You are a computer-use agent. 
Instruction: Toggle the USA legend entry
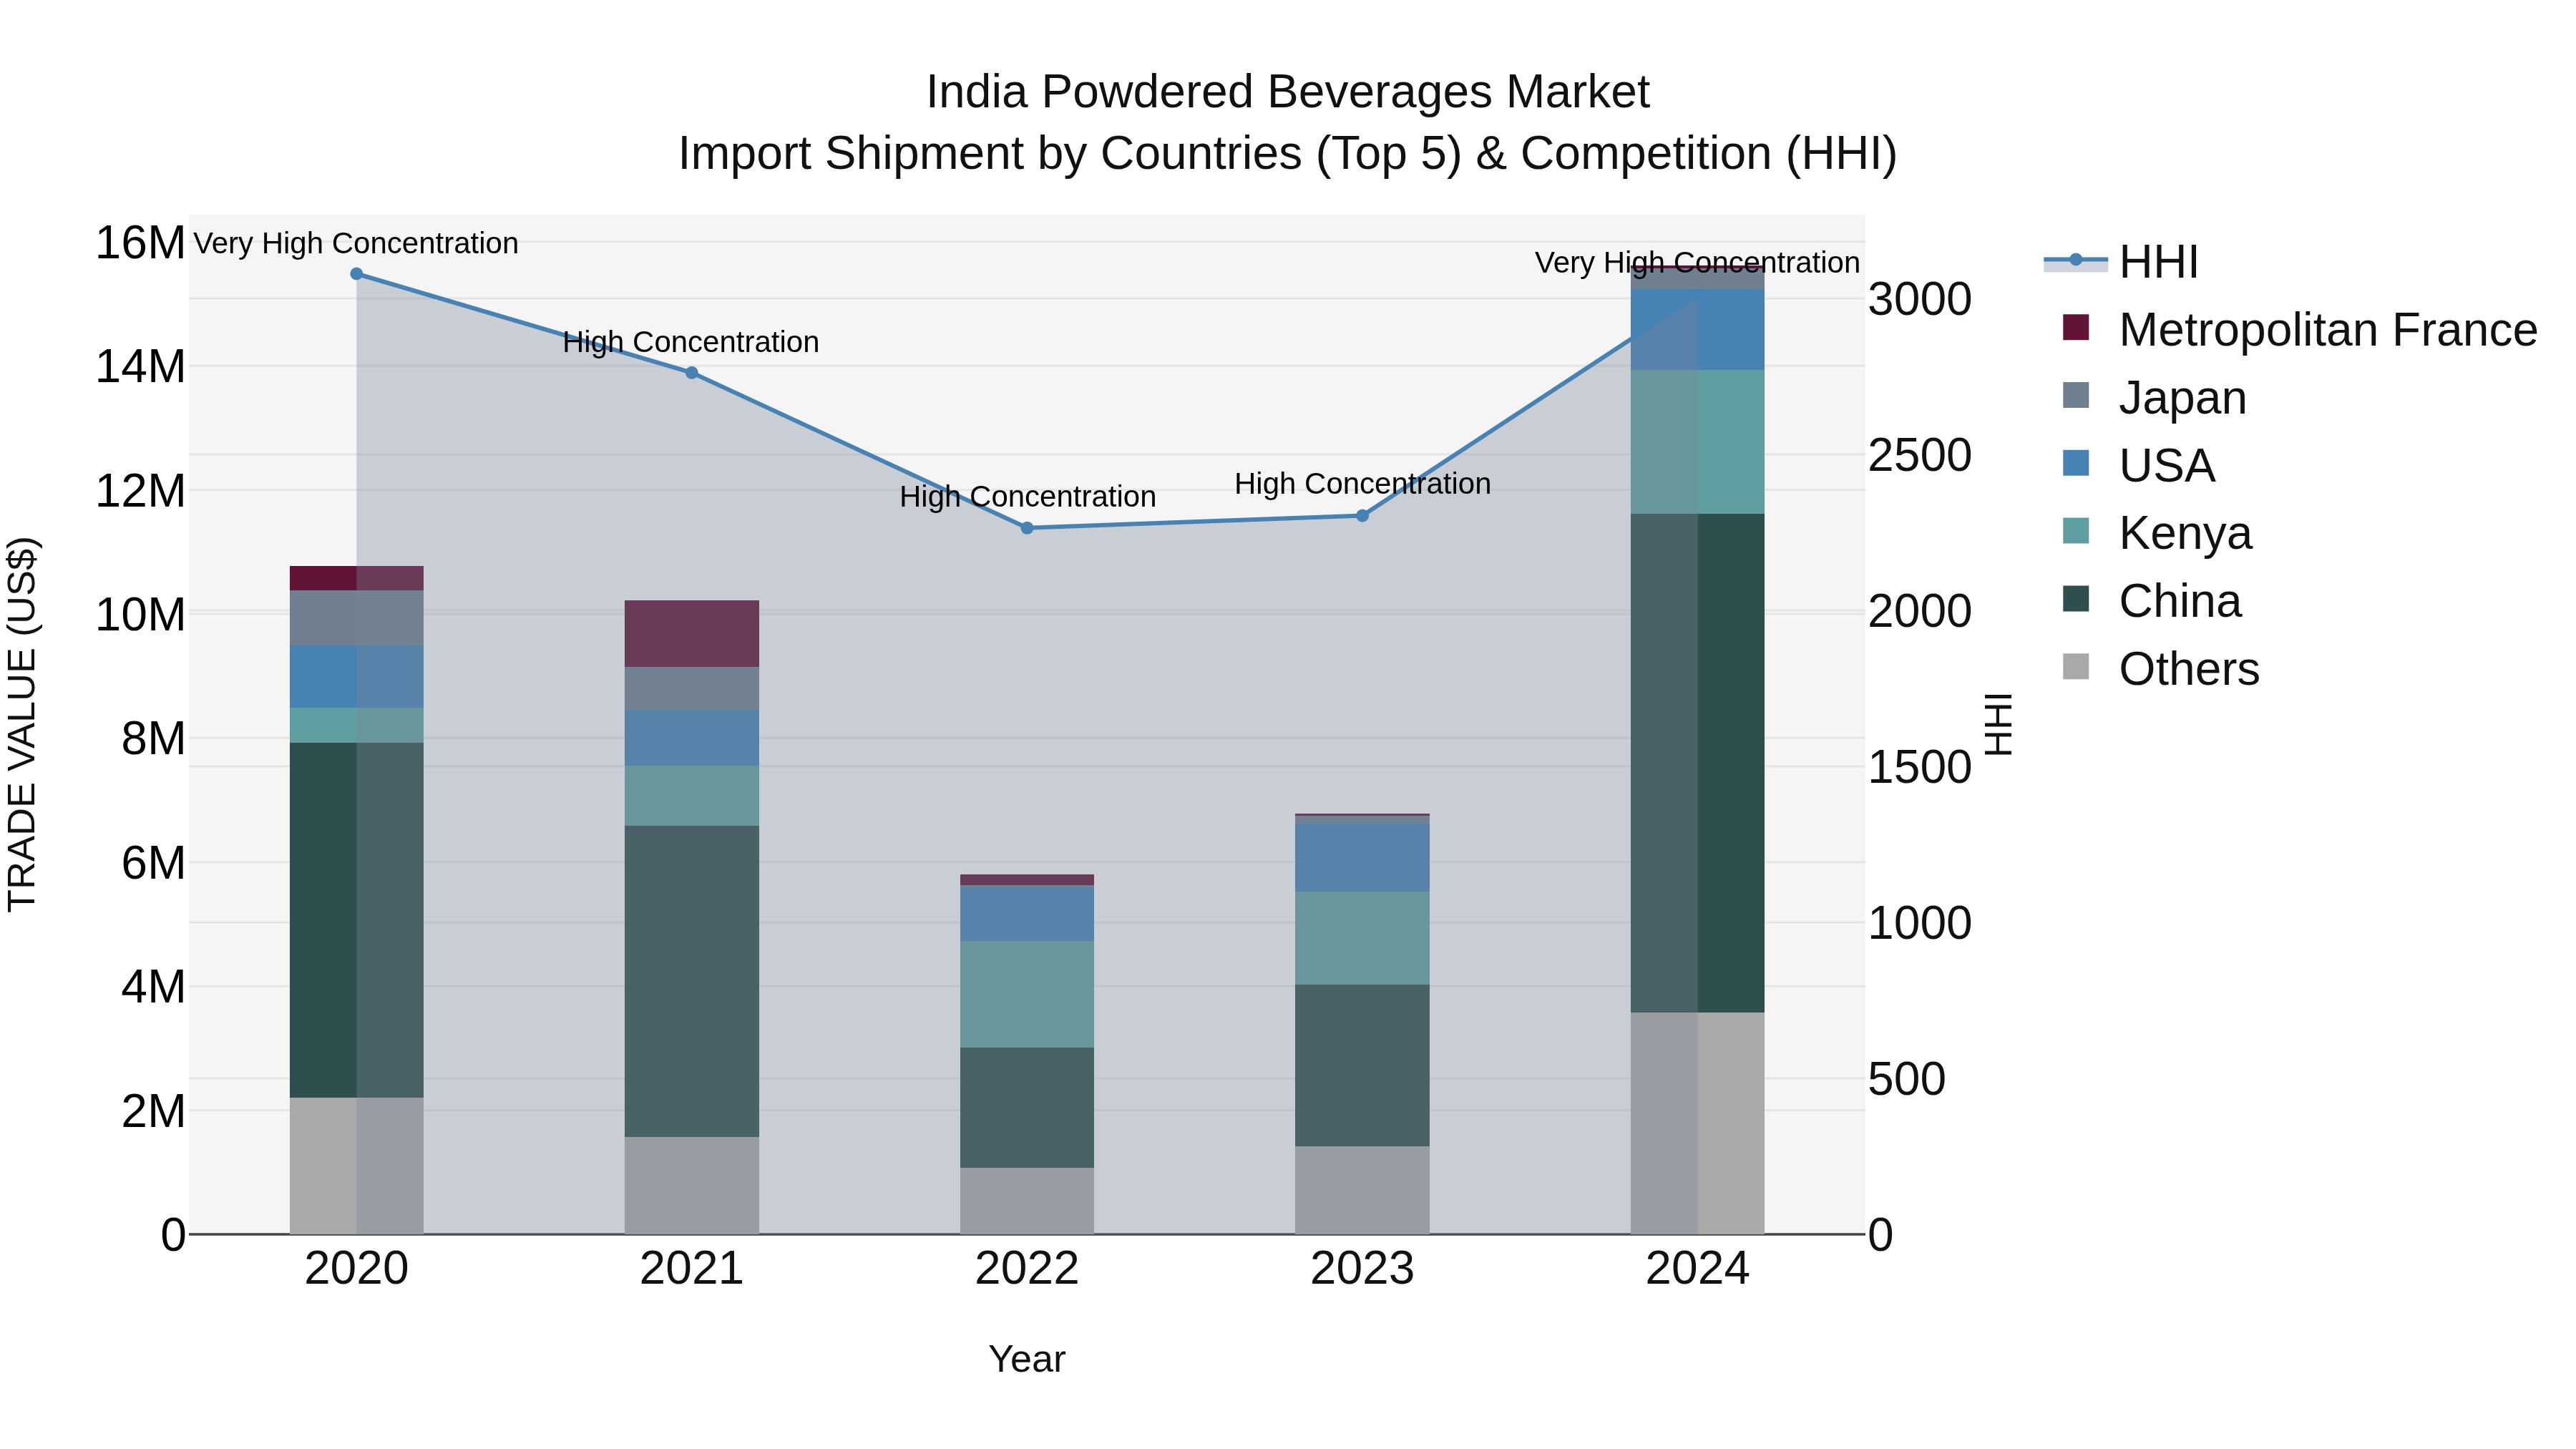click(x=2138, y=465)
